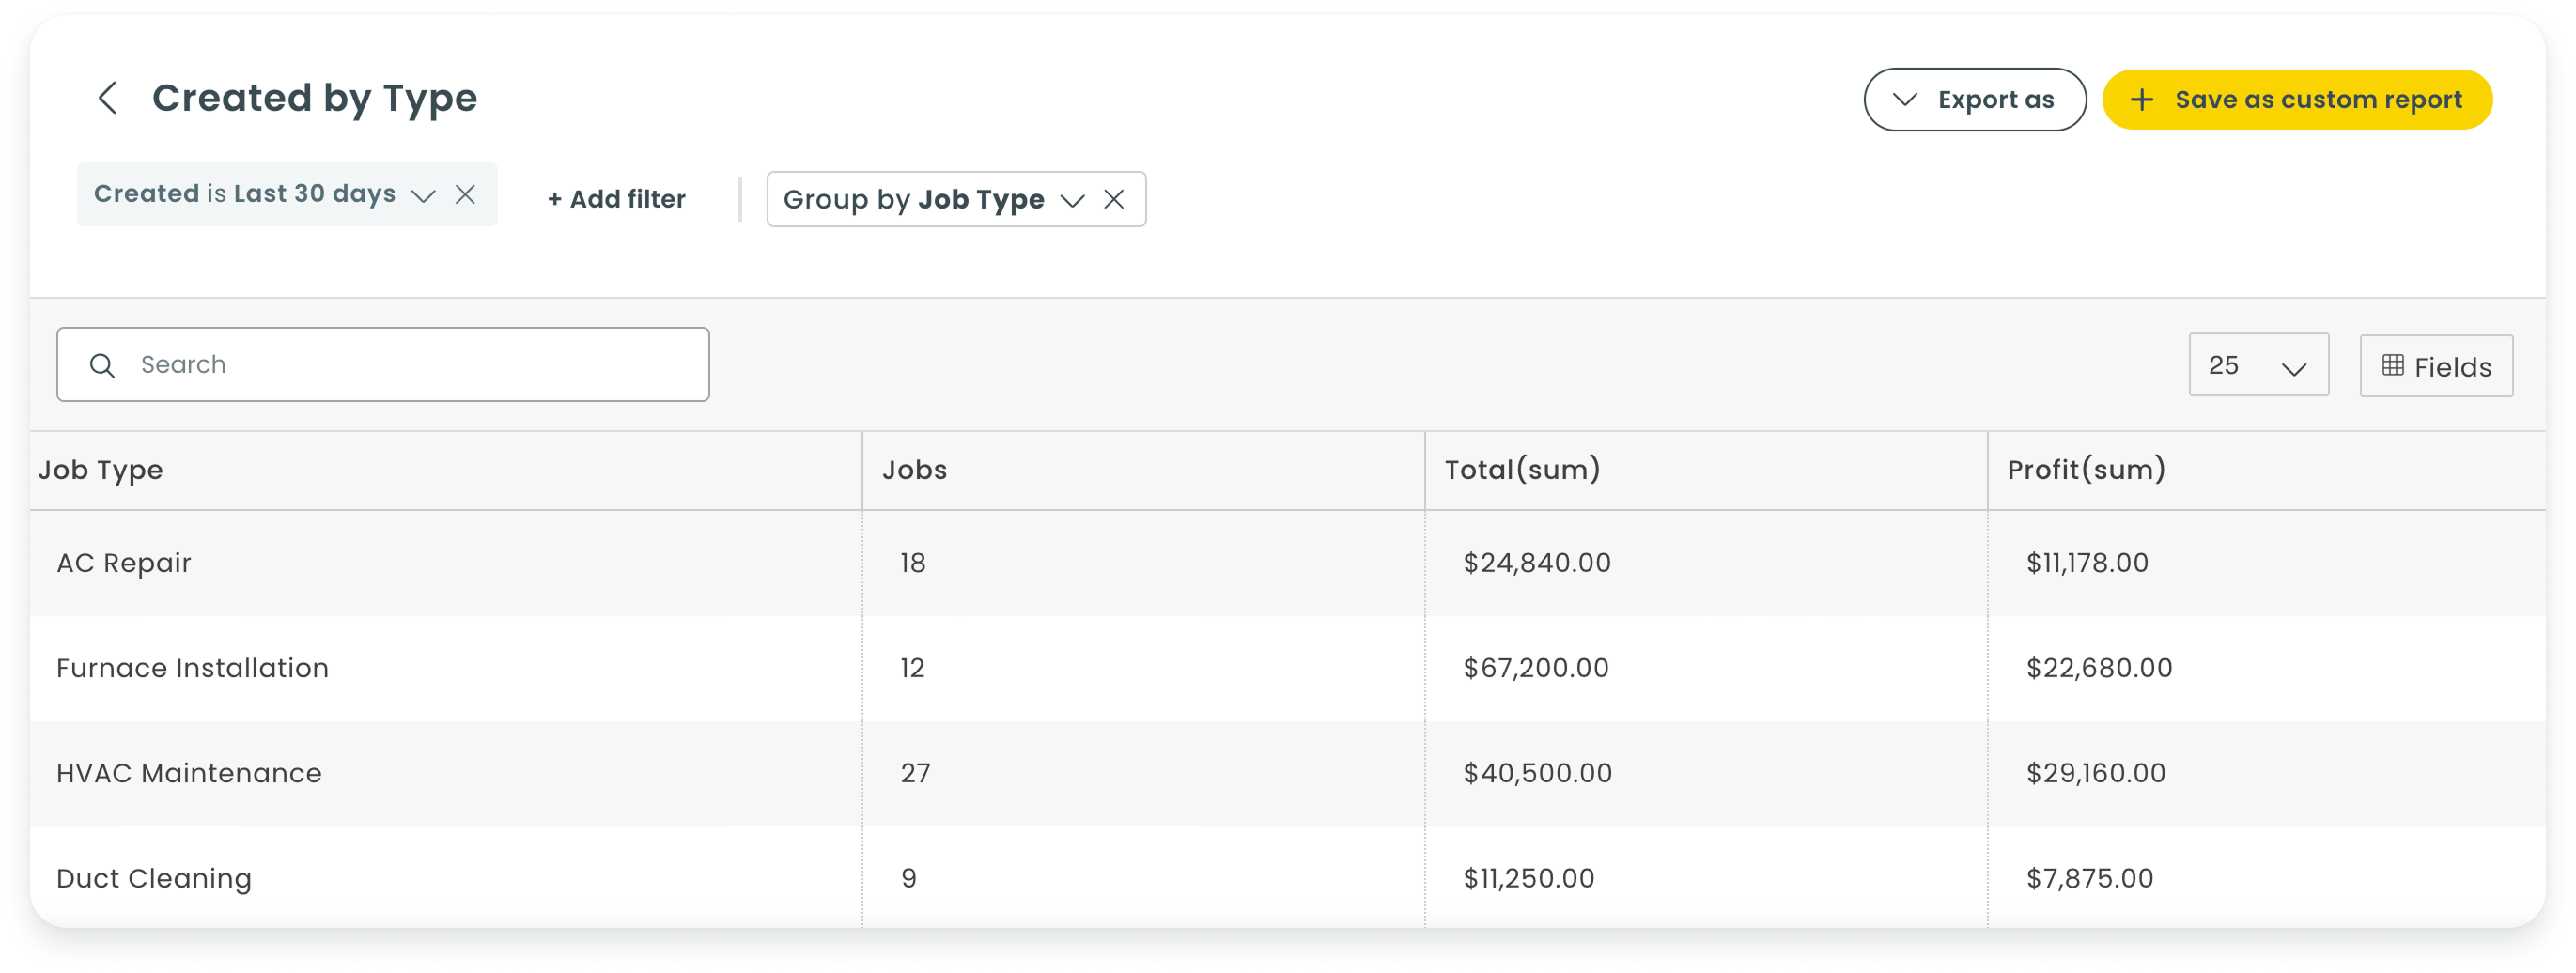Change the 25 rows per page dropdown

coord(2258,365)
